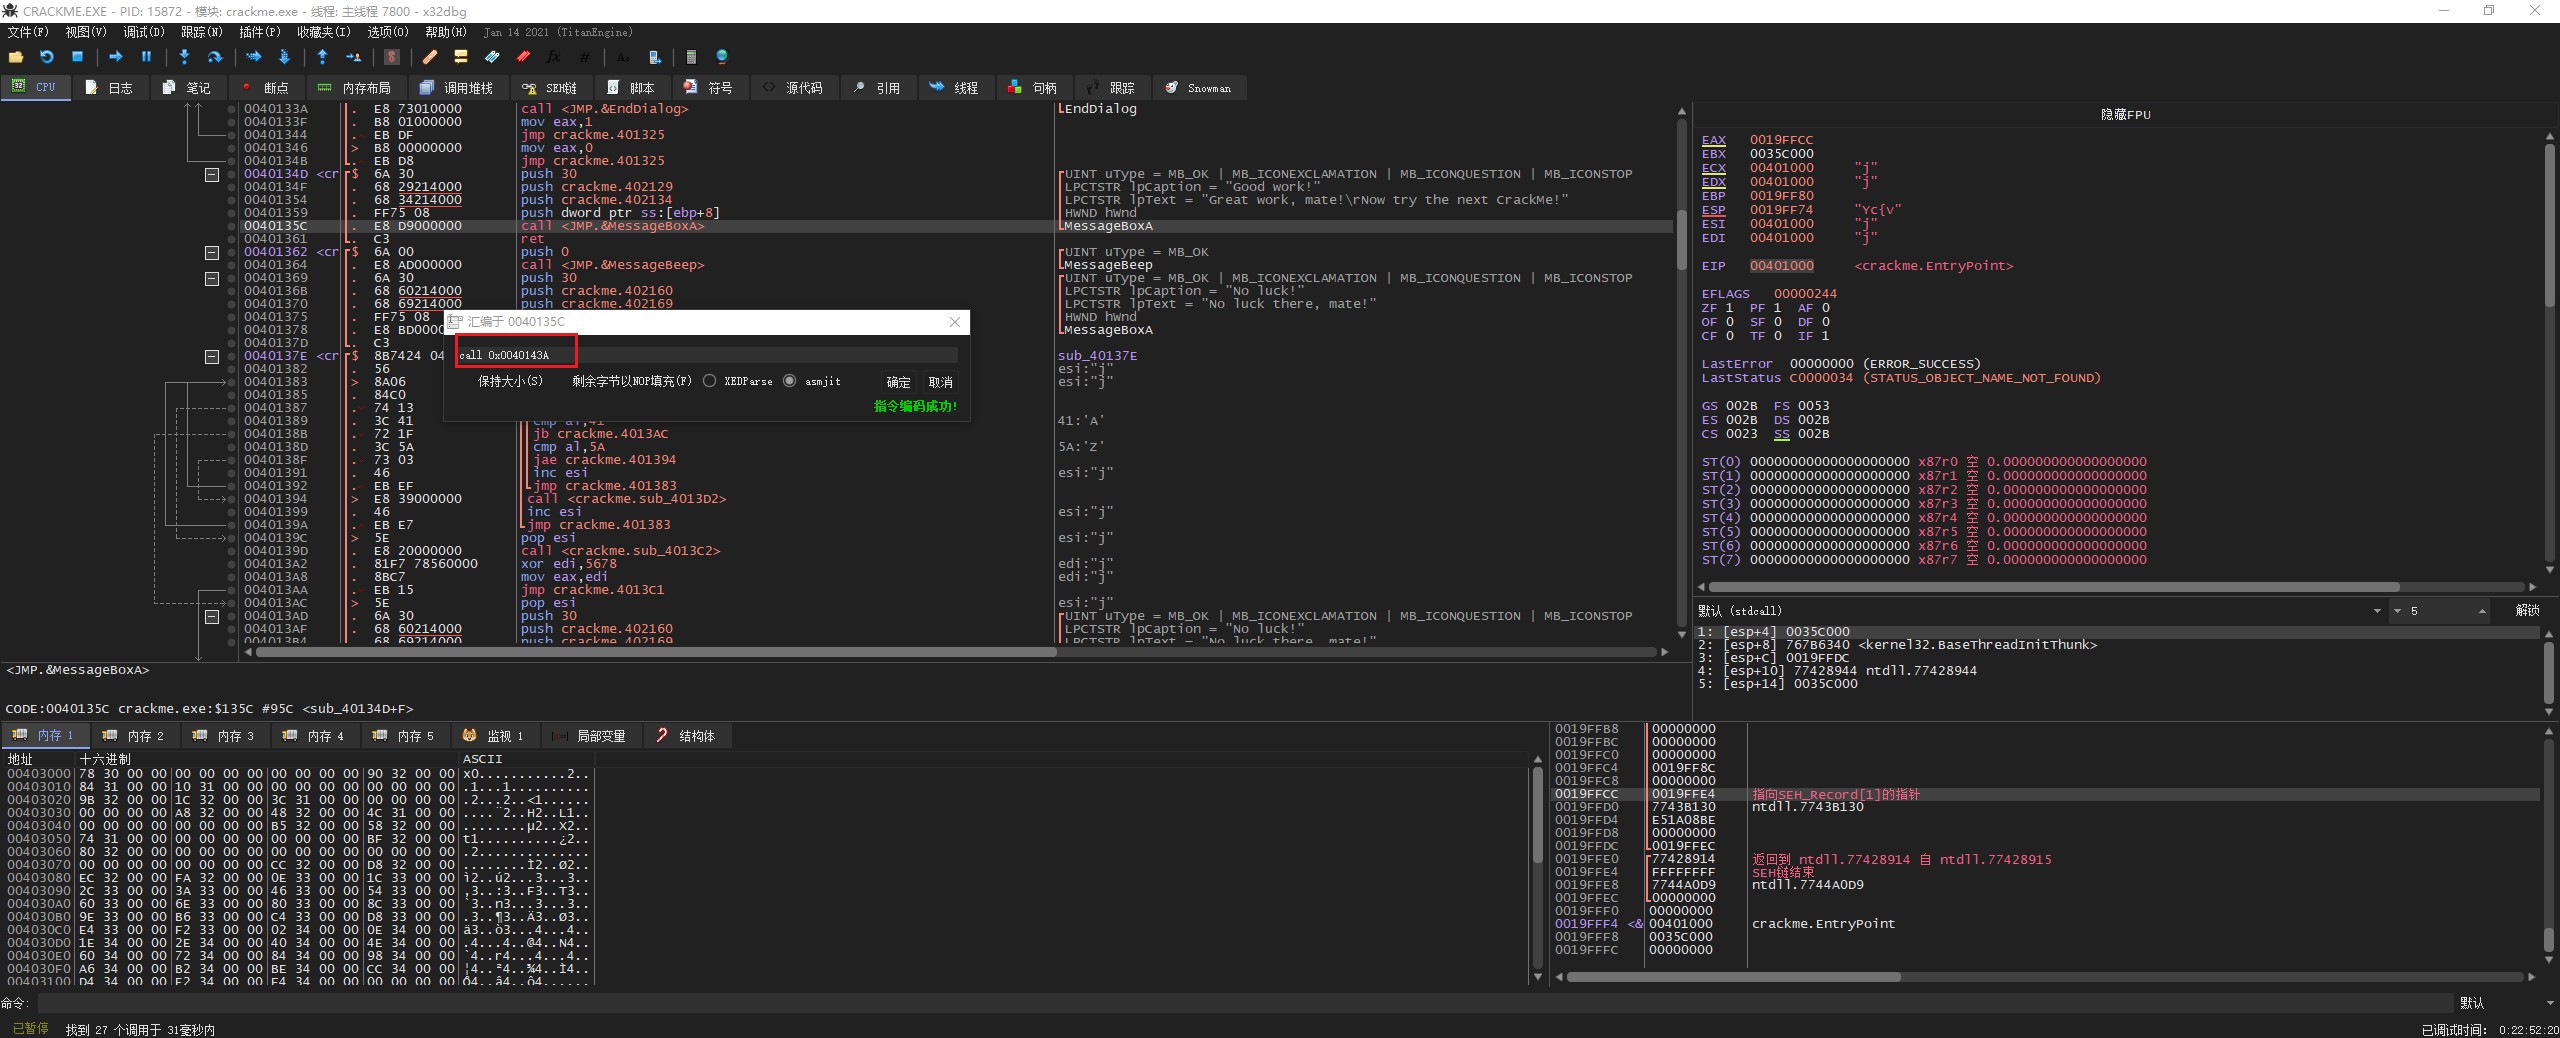Click the step over icon
The image size is (2560, 1038).
point(214,57)
